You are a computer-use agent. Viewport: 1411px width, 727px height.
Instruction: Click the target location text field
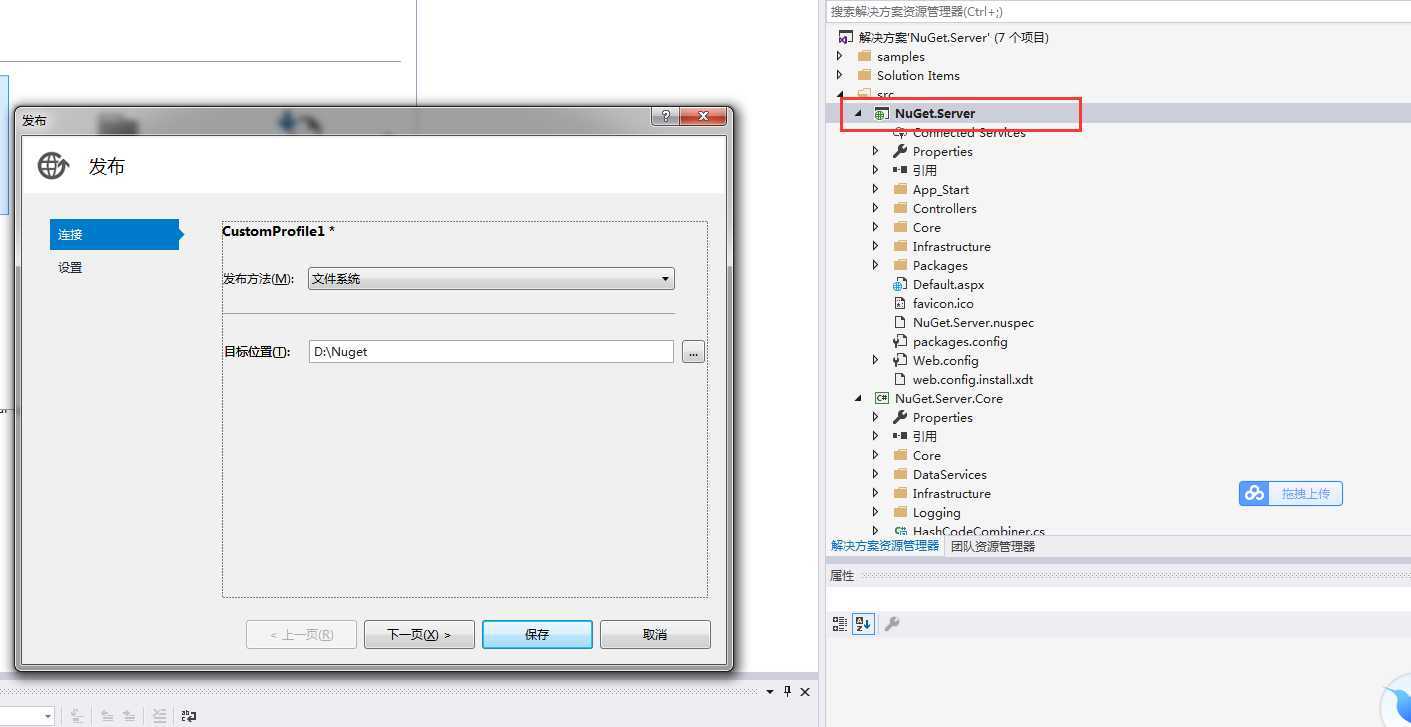(491, 351)
